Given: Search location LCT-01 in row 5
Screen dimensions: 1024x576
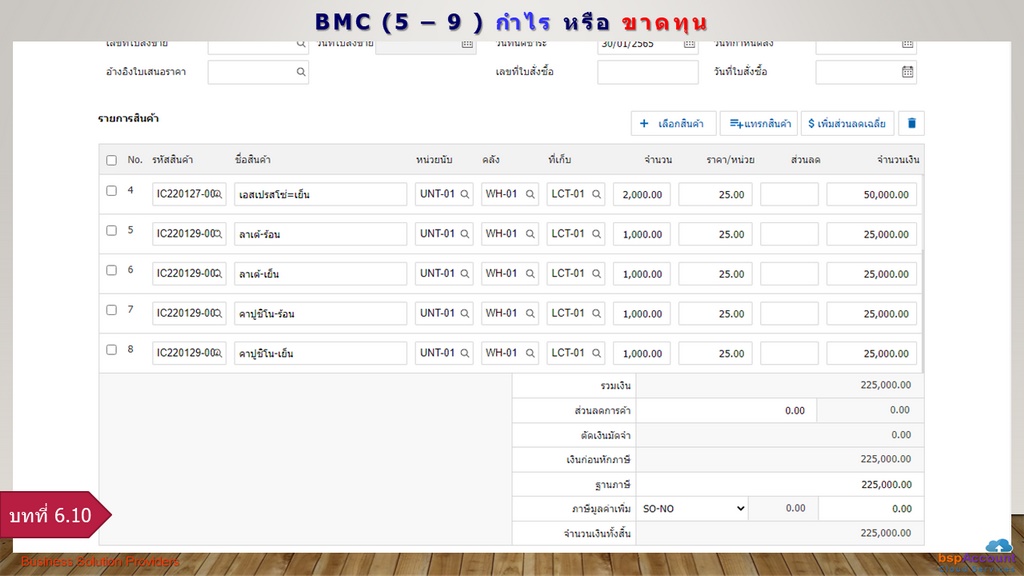Looking at the screenshot, I should coord(596,234).
